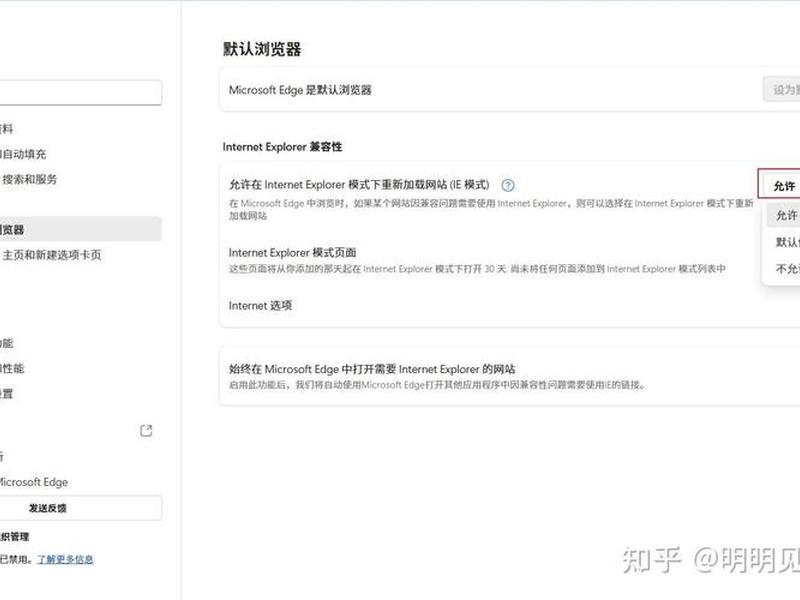
Task: Open the 性能 sidebar item
Action: point(12,368)
